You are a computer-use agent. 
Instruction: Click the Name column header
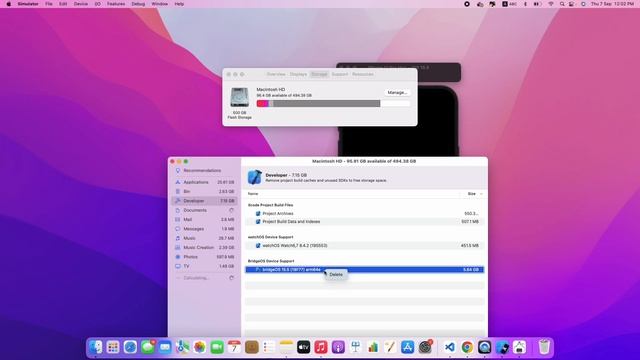click(253, 194)
